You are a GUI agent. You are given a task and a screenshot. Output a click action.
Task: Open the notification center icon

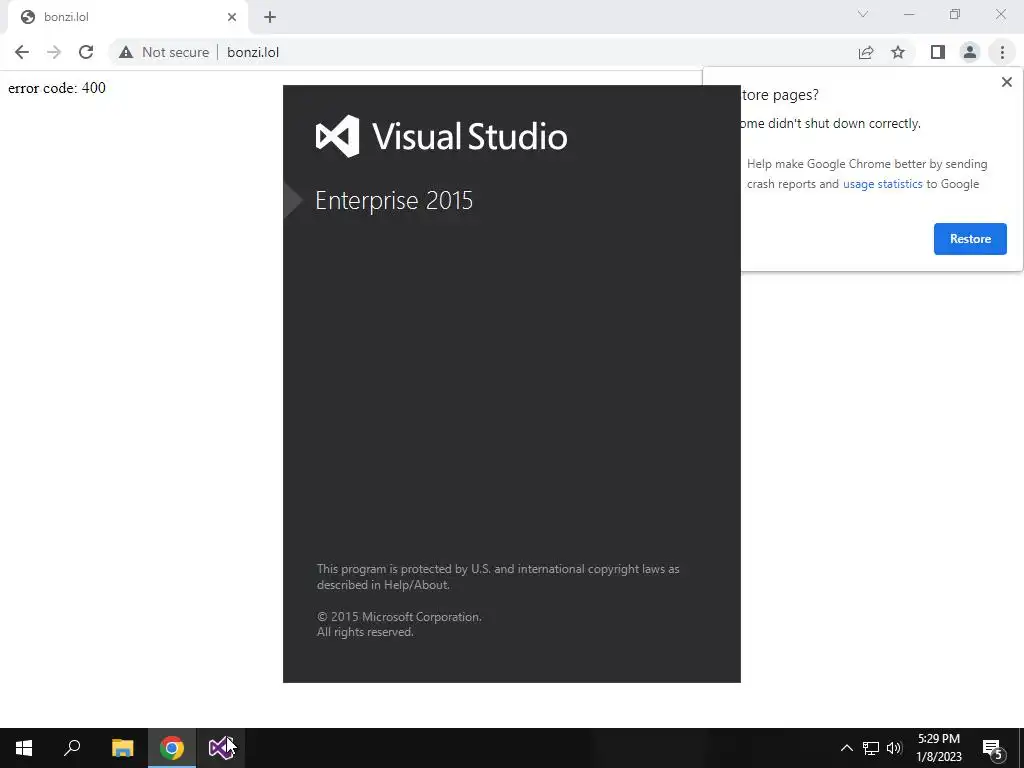pos(993,748)
